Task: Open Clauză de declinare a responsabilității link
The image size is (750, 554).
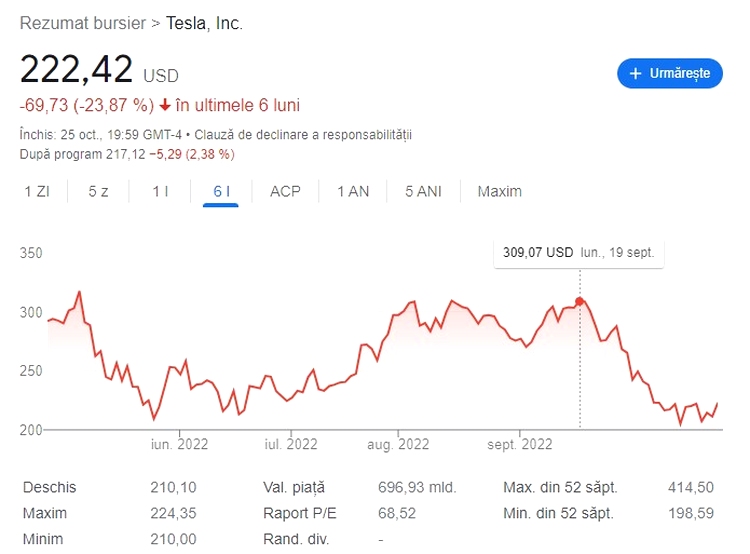Action: pos(303,134)
